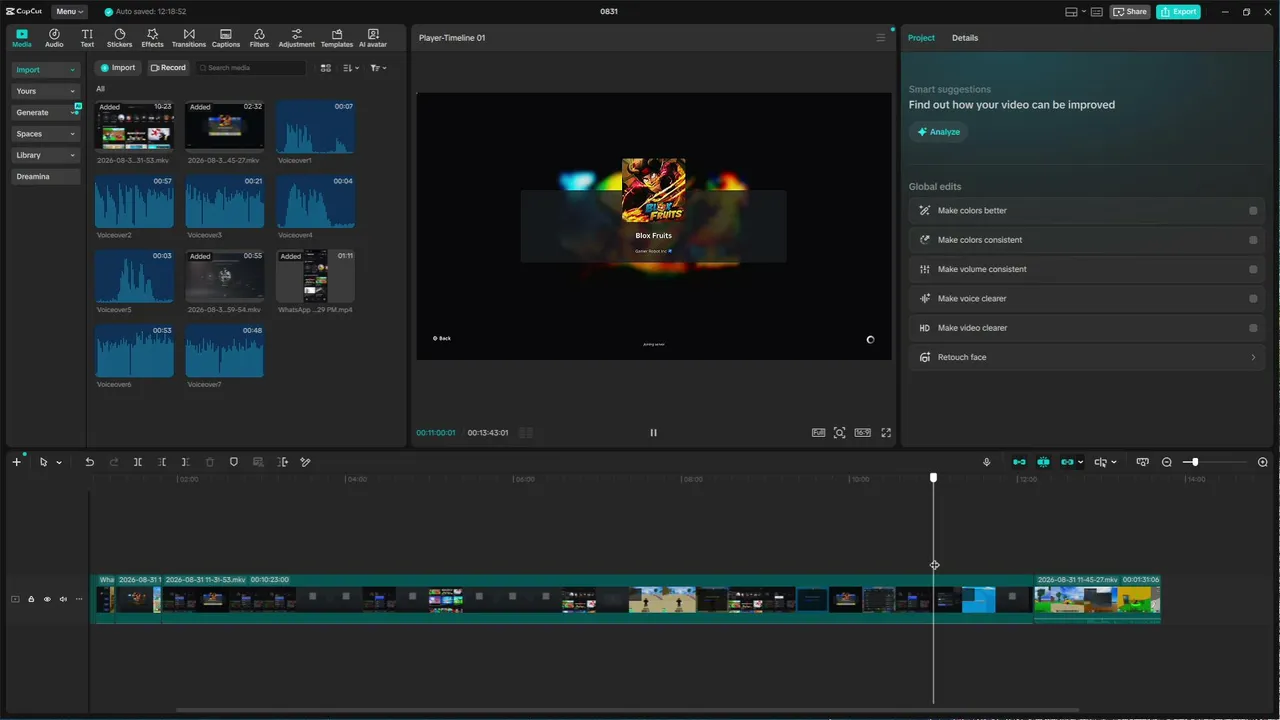The height and width of the screenshot is (720, 1280).
Task: Open the keyboard shortcuts icon in title bar
Action: tap(1097, 12)
